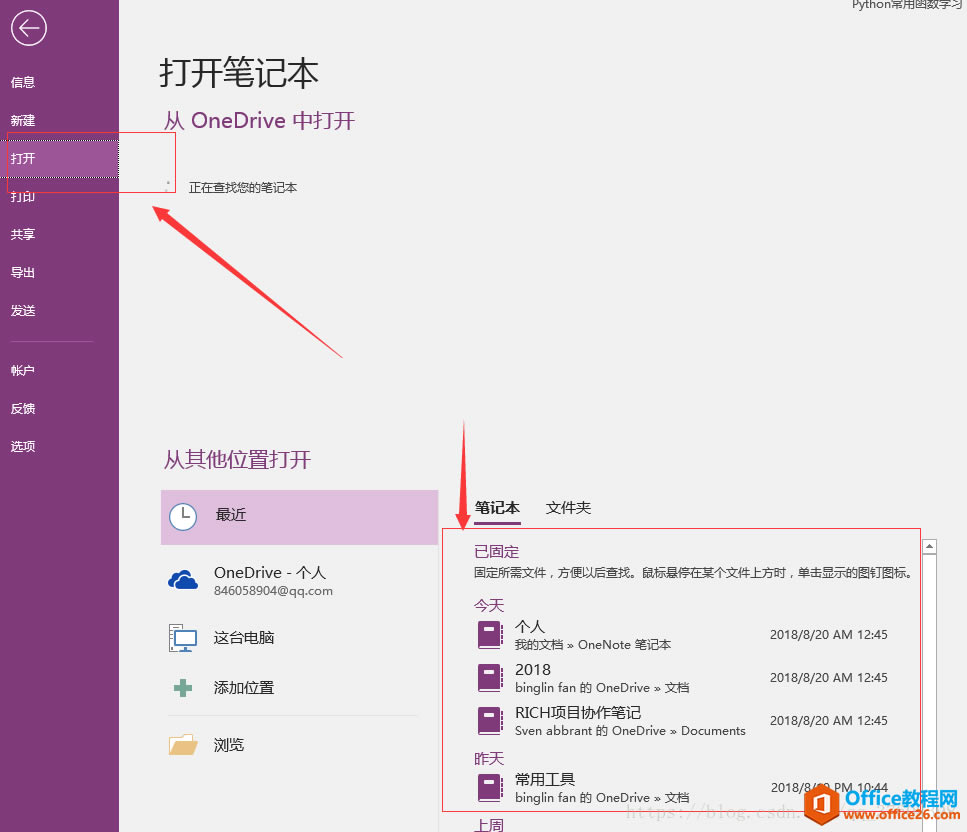Click the 常用工具 notebook icon
This screenshot has height=832, width=967.
coord(490,788)
